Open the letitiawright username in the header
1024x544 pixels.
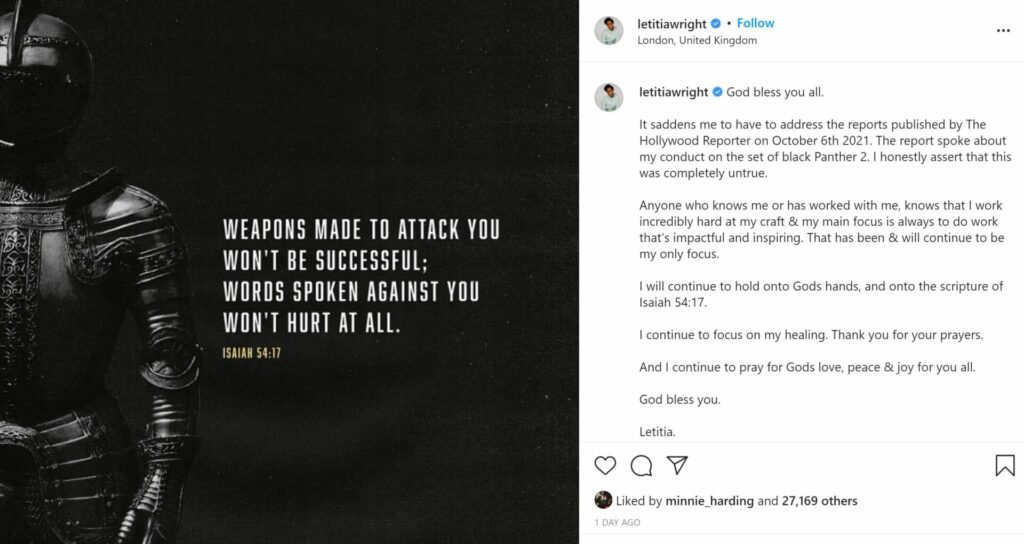pos(672,23)
